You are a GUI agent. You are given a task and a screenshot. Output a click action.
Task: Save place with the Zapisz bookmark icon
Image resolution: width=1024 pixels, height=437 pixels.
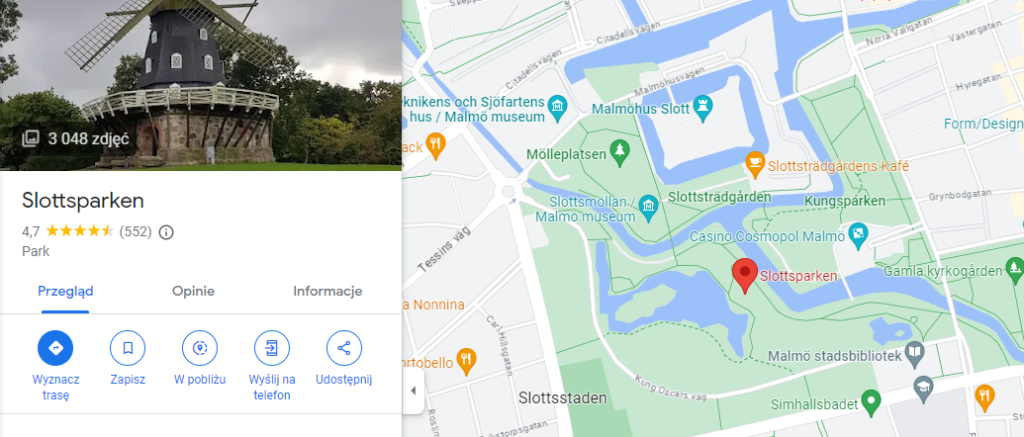pyautogui.click(x=127, y=348)
